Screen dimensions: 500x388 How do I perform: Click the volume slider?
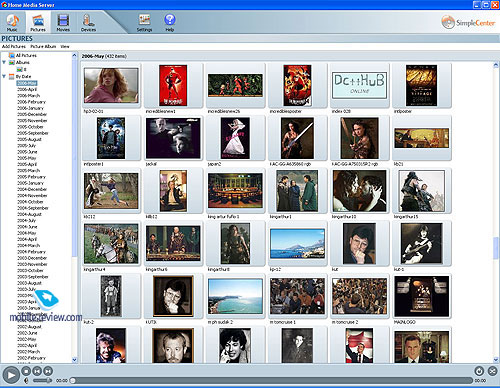(42, 380)
